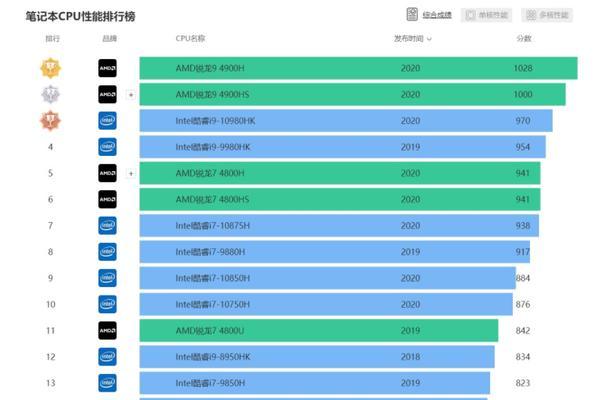Click the AMD logo beside AMD锐龙9 4900HS

107,94
